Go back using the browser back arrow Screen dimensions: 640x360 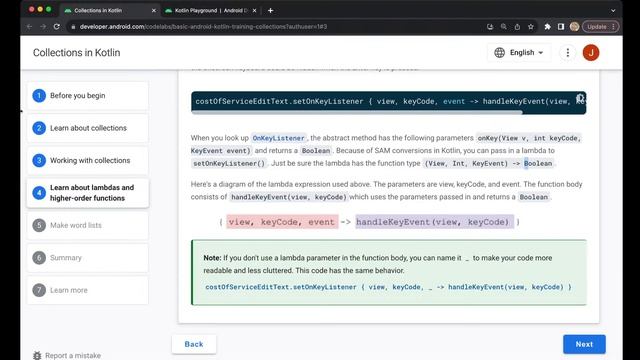point(29,27)
